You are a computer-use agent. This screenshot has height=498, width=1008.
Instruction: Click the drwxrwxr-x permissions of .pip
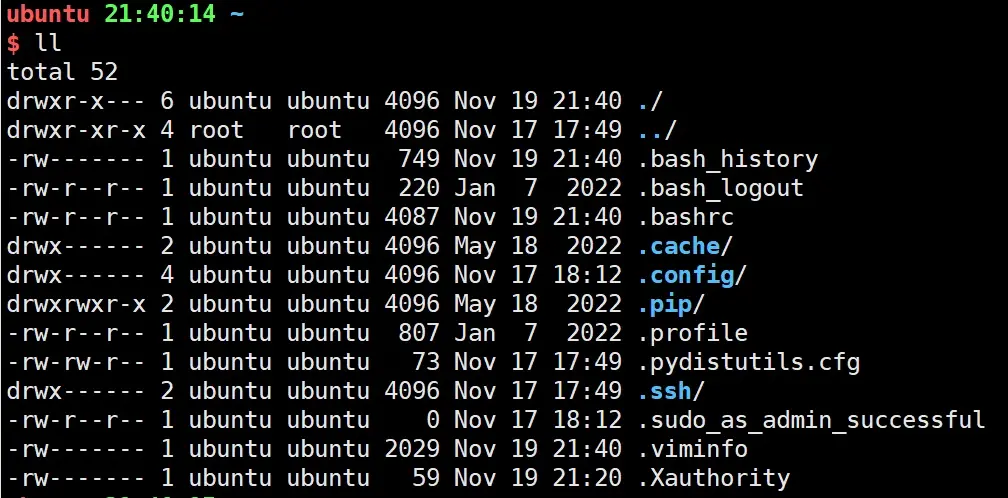(76, 304)
